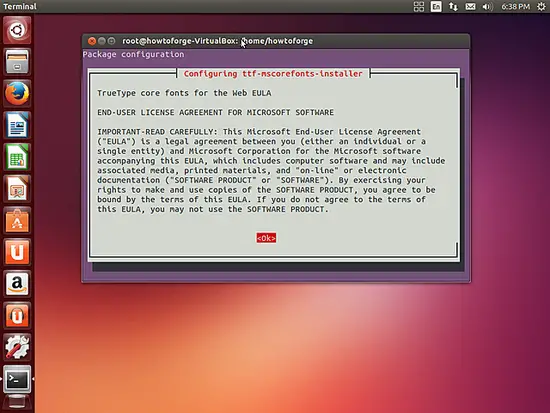Open the clock showing 6:38 PM
Viewport: 550px width, 413px height.
tap(515, 6)
